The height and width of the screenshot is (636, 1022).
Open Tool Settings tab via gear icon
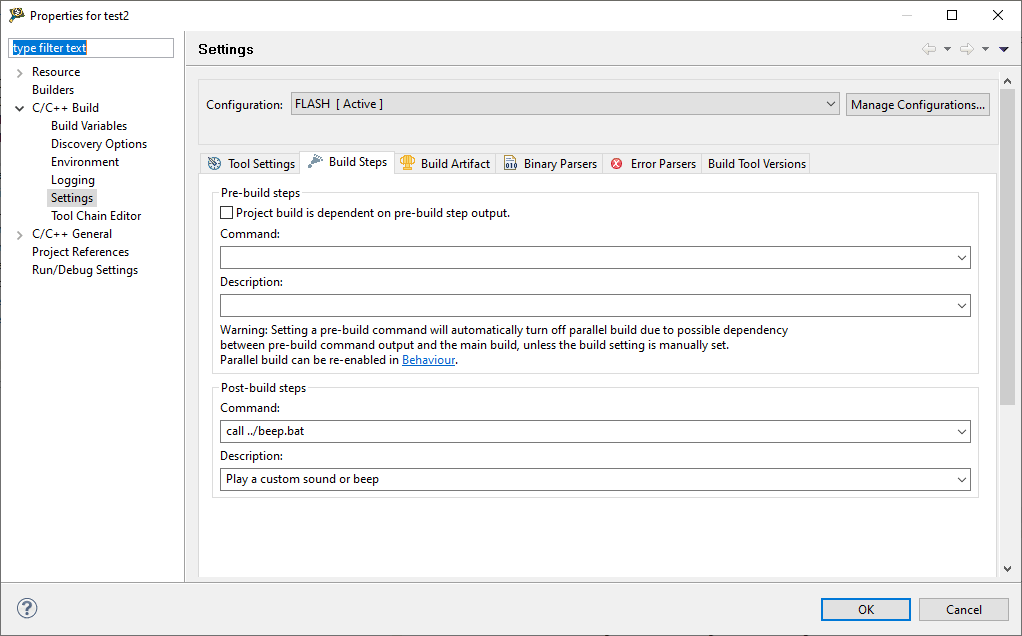click(214, 164)
